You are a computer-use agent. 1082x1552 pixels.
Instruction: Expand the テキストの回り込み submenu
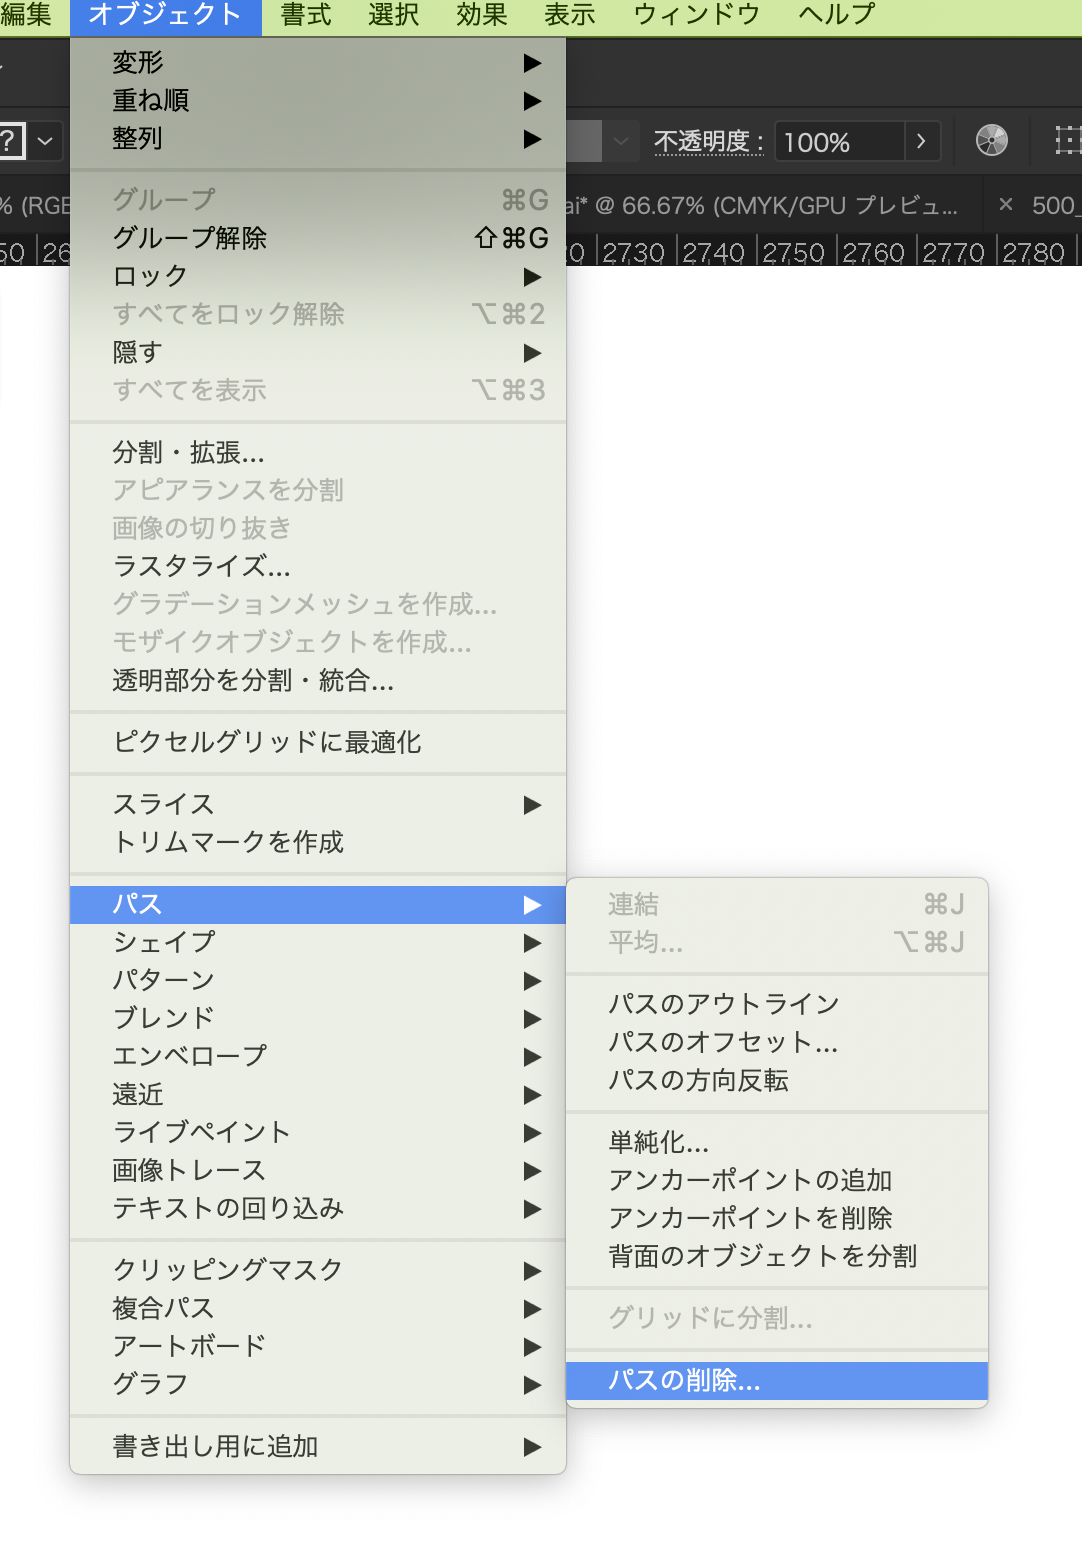[x=318, y=1209]
